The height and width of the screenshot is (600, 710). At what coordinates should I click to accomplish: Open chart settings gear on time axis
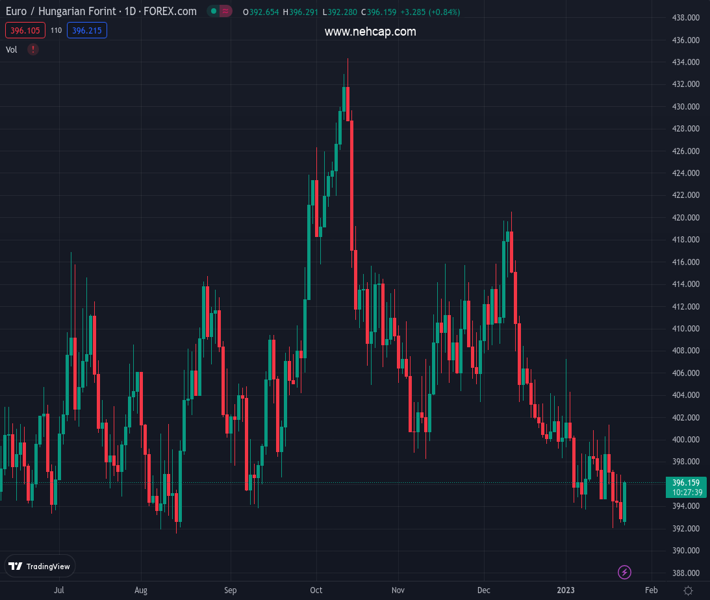[688, 591]
